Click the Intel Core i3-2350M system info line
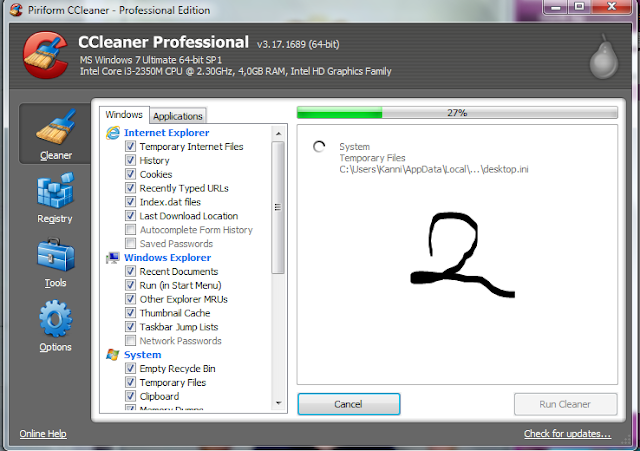 point(236,71)
